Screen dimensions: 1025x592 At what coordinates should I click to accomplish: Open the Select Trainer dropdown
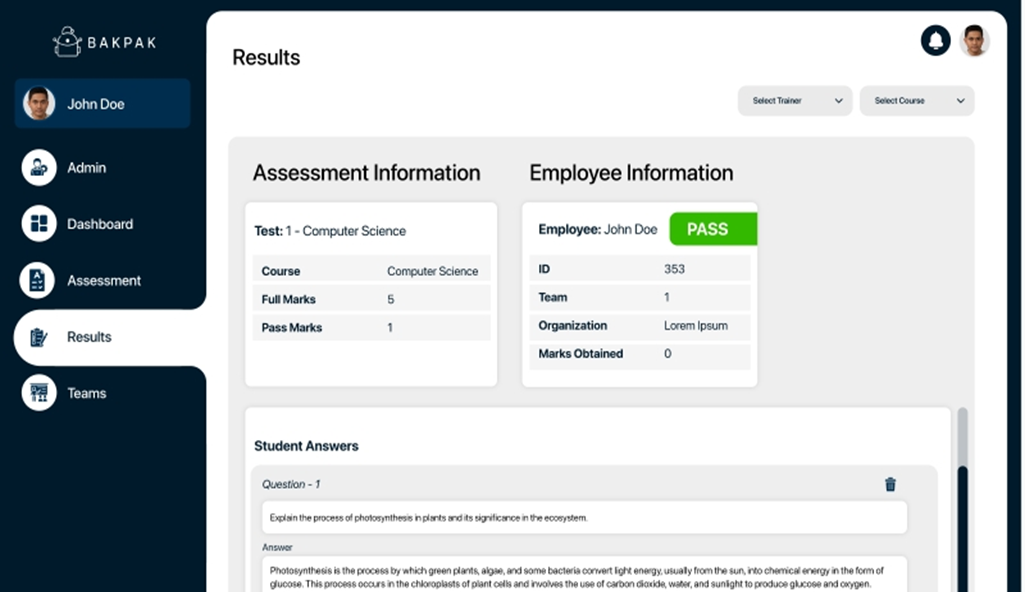coord(794,101)
